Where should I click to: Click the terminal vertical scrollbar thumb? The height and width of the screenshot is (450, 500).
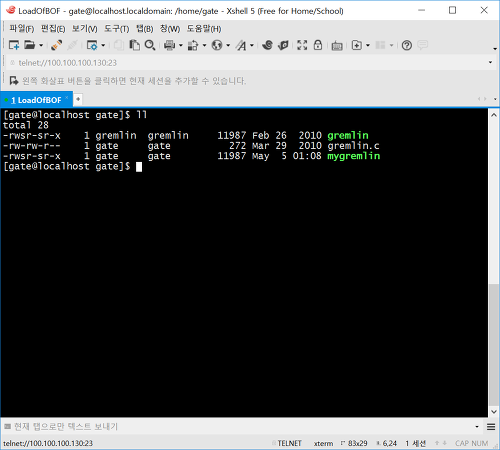pos(494,344)
